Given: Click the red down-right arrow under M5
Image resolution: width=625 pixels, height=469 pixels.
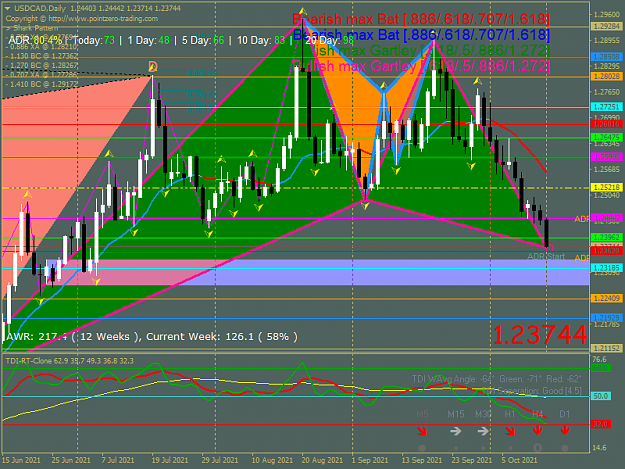Looking at the screenshot, I should coord(422,431).
